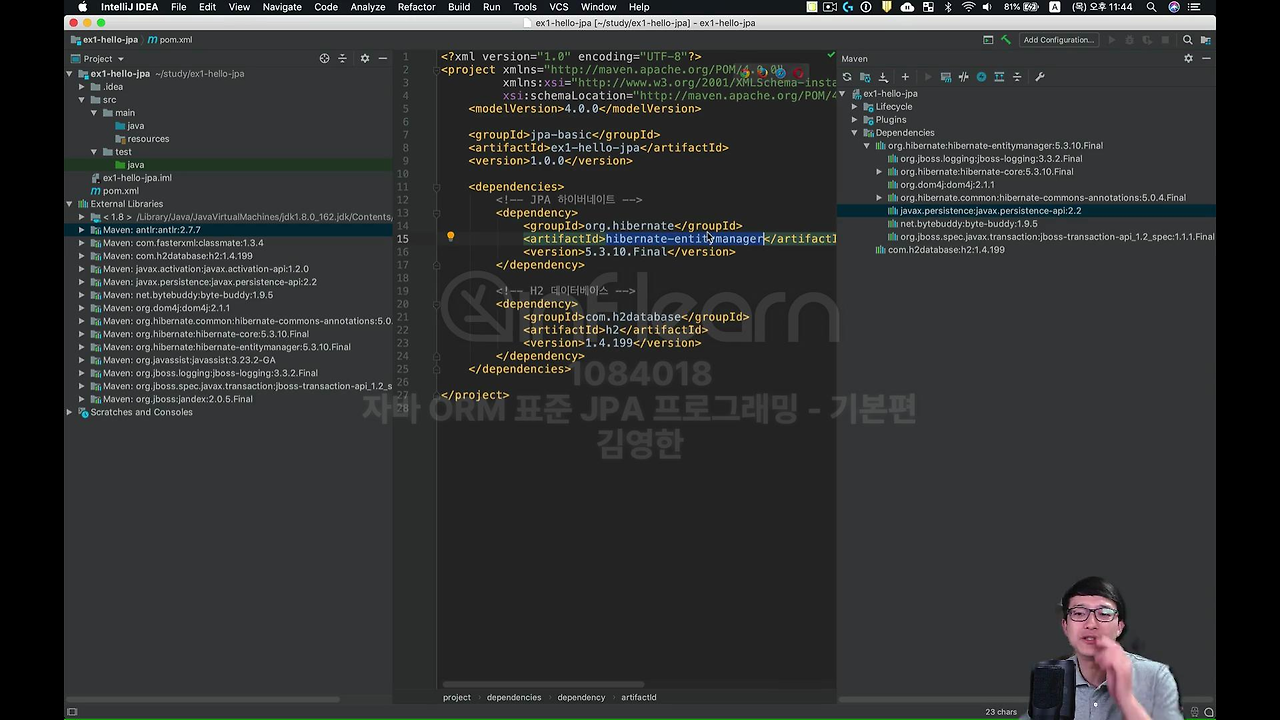
Task: Open macOS Spotlight search icon
Action: pyautogui.click(x=1151, y=7)
